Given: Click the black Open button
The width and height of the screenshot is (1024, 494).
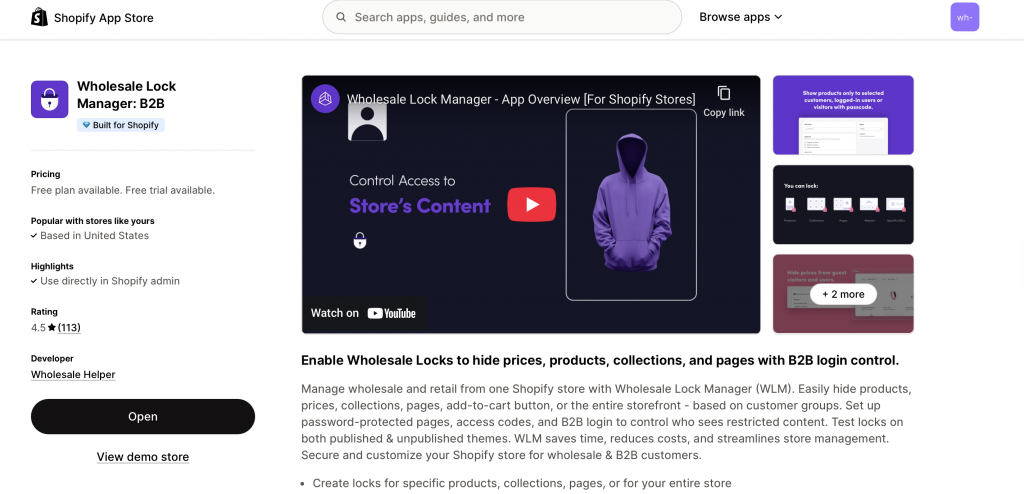Looking at the screenshot, I should 142,416.
